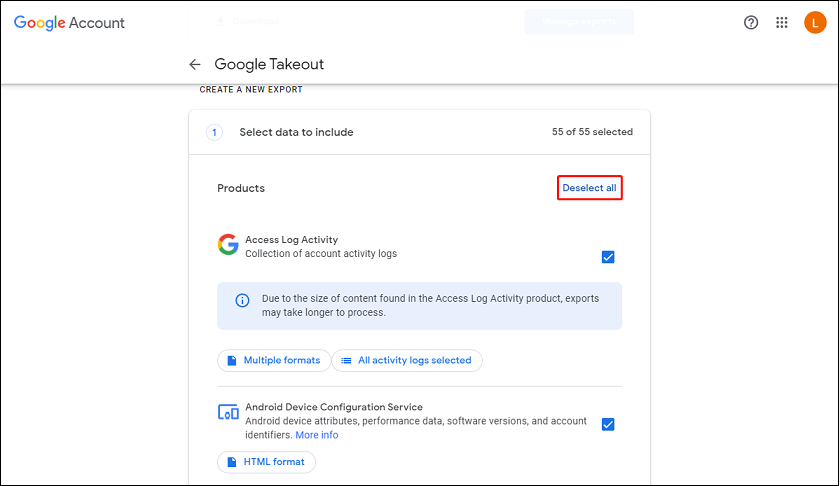Click 'CREATE A NEW EXPORT' heading text
This screenshot has height=486, width=840.
251,89
